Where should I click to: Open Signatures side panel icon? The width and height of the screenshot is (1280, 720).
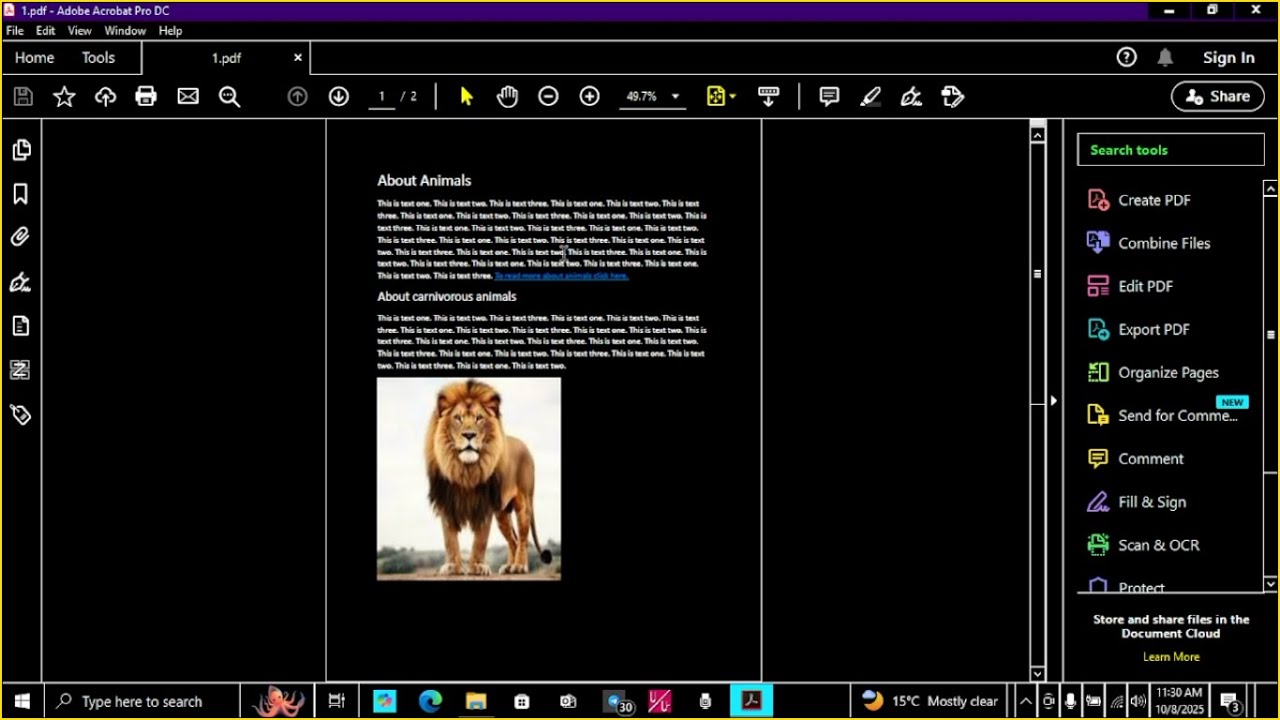pos(21,282)
